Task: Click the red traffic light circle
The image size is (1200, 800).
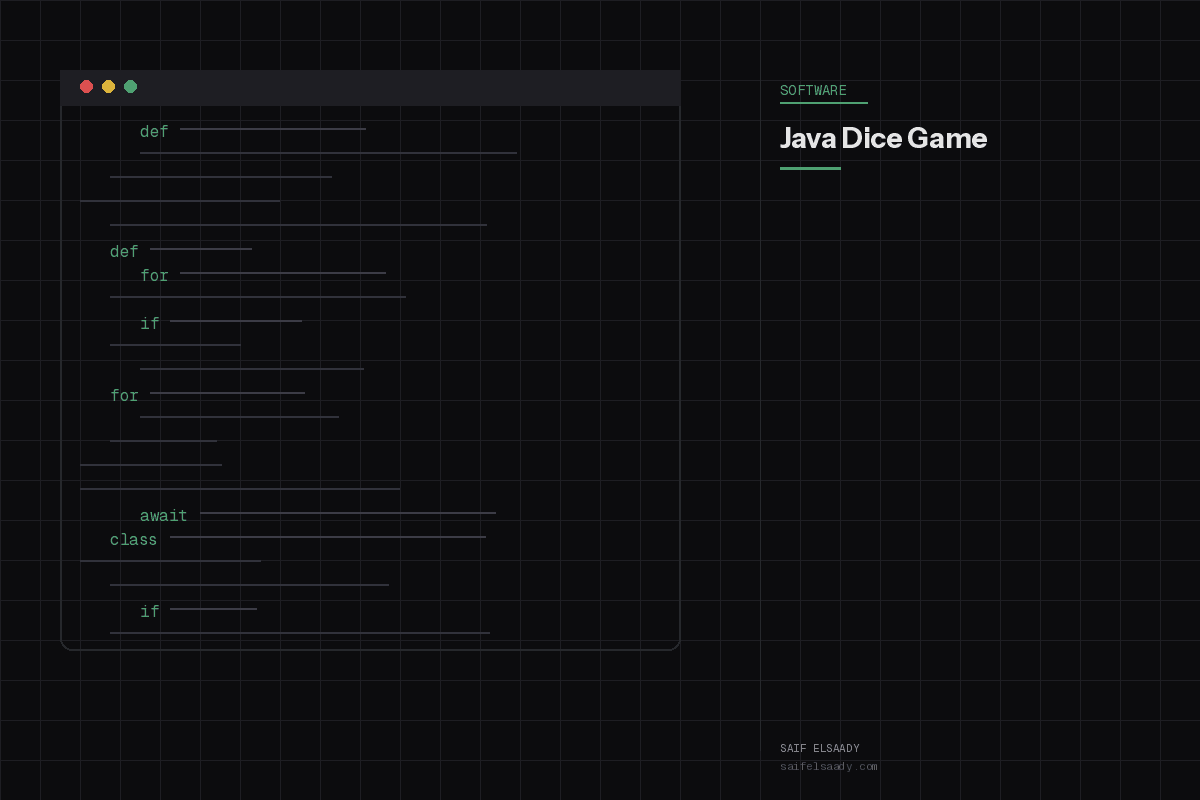Action: coord(87,86)
